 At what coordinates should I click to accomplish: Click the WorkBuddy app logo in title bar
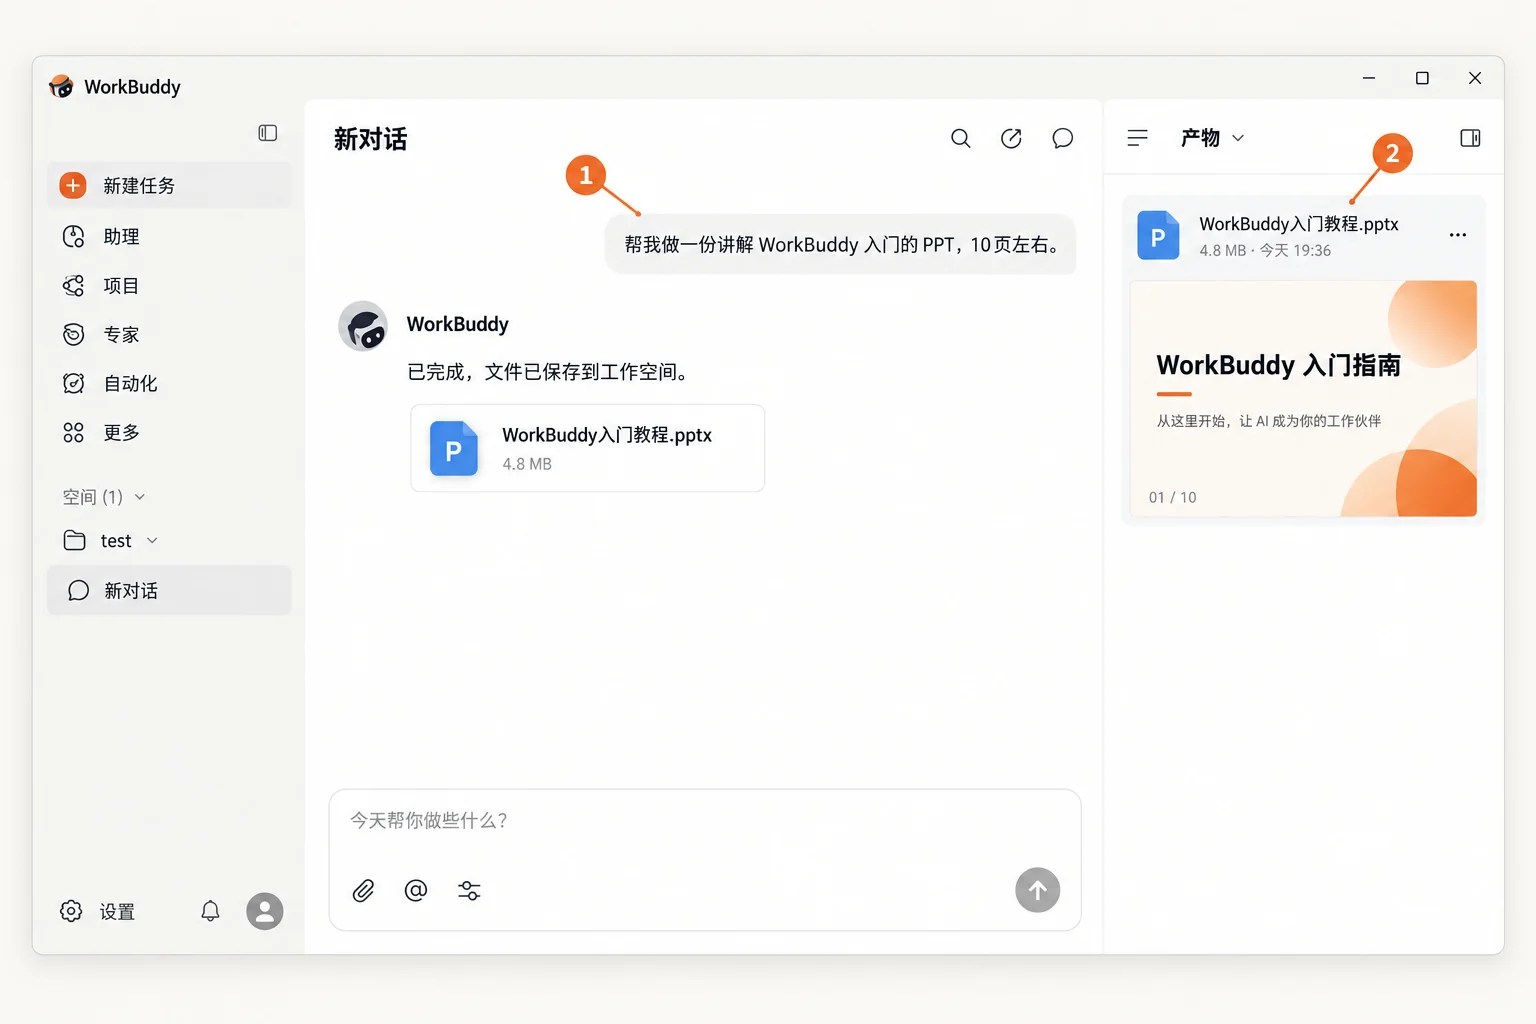click(x=61, y=86)
